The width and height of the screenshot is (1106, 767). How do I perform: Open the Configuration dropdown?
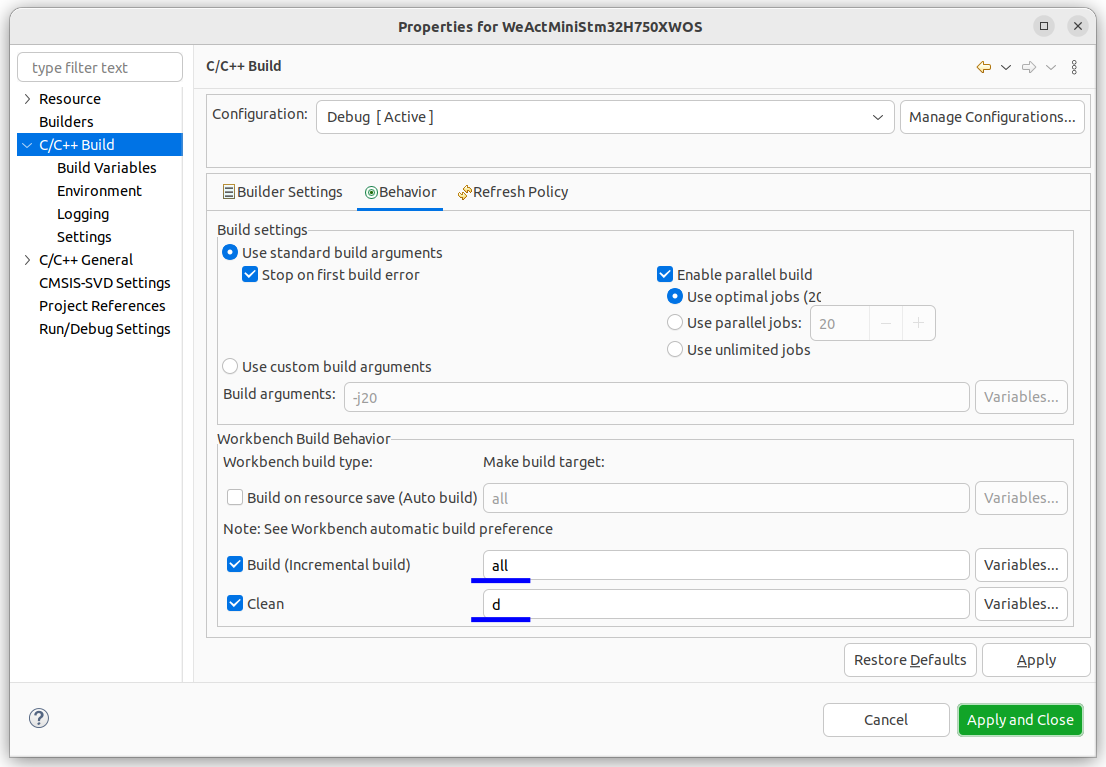click(x=605, y=117)
